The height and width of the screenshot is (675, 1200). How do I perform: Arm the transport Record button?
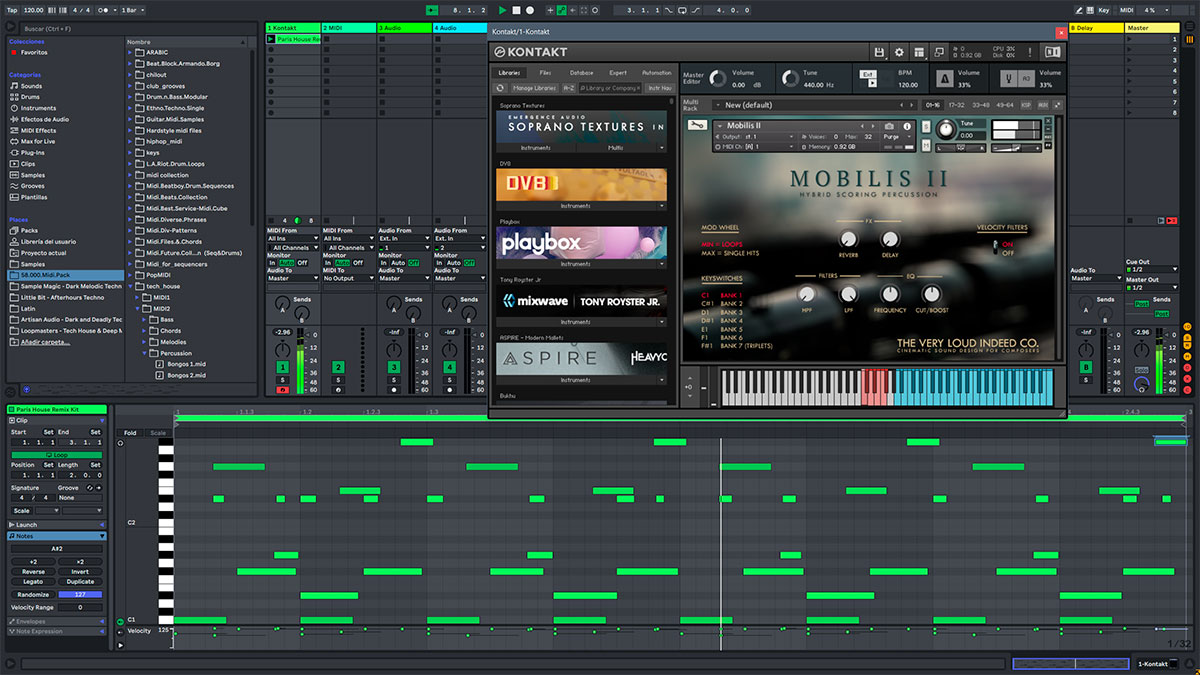click(529, 10)
